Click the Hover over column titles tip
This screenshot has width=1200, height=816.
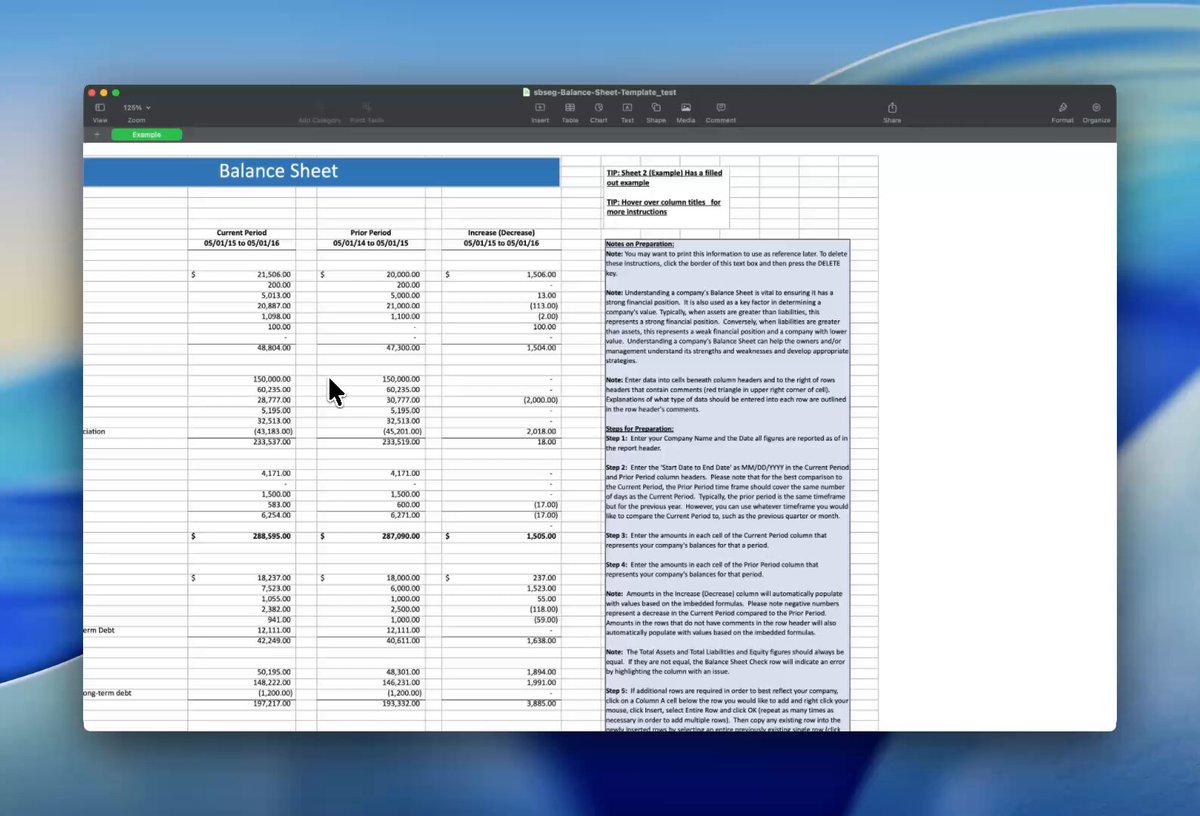click(663, 207)
